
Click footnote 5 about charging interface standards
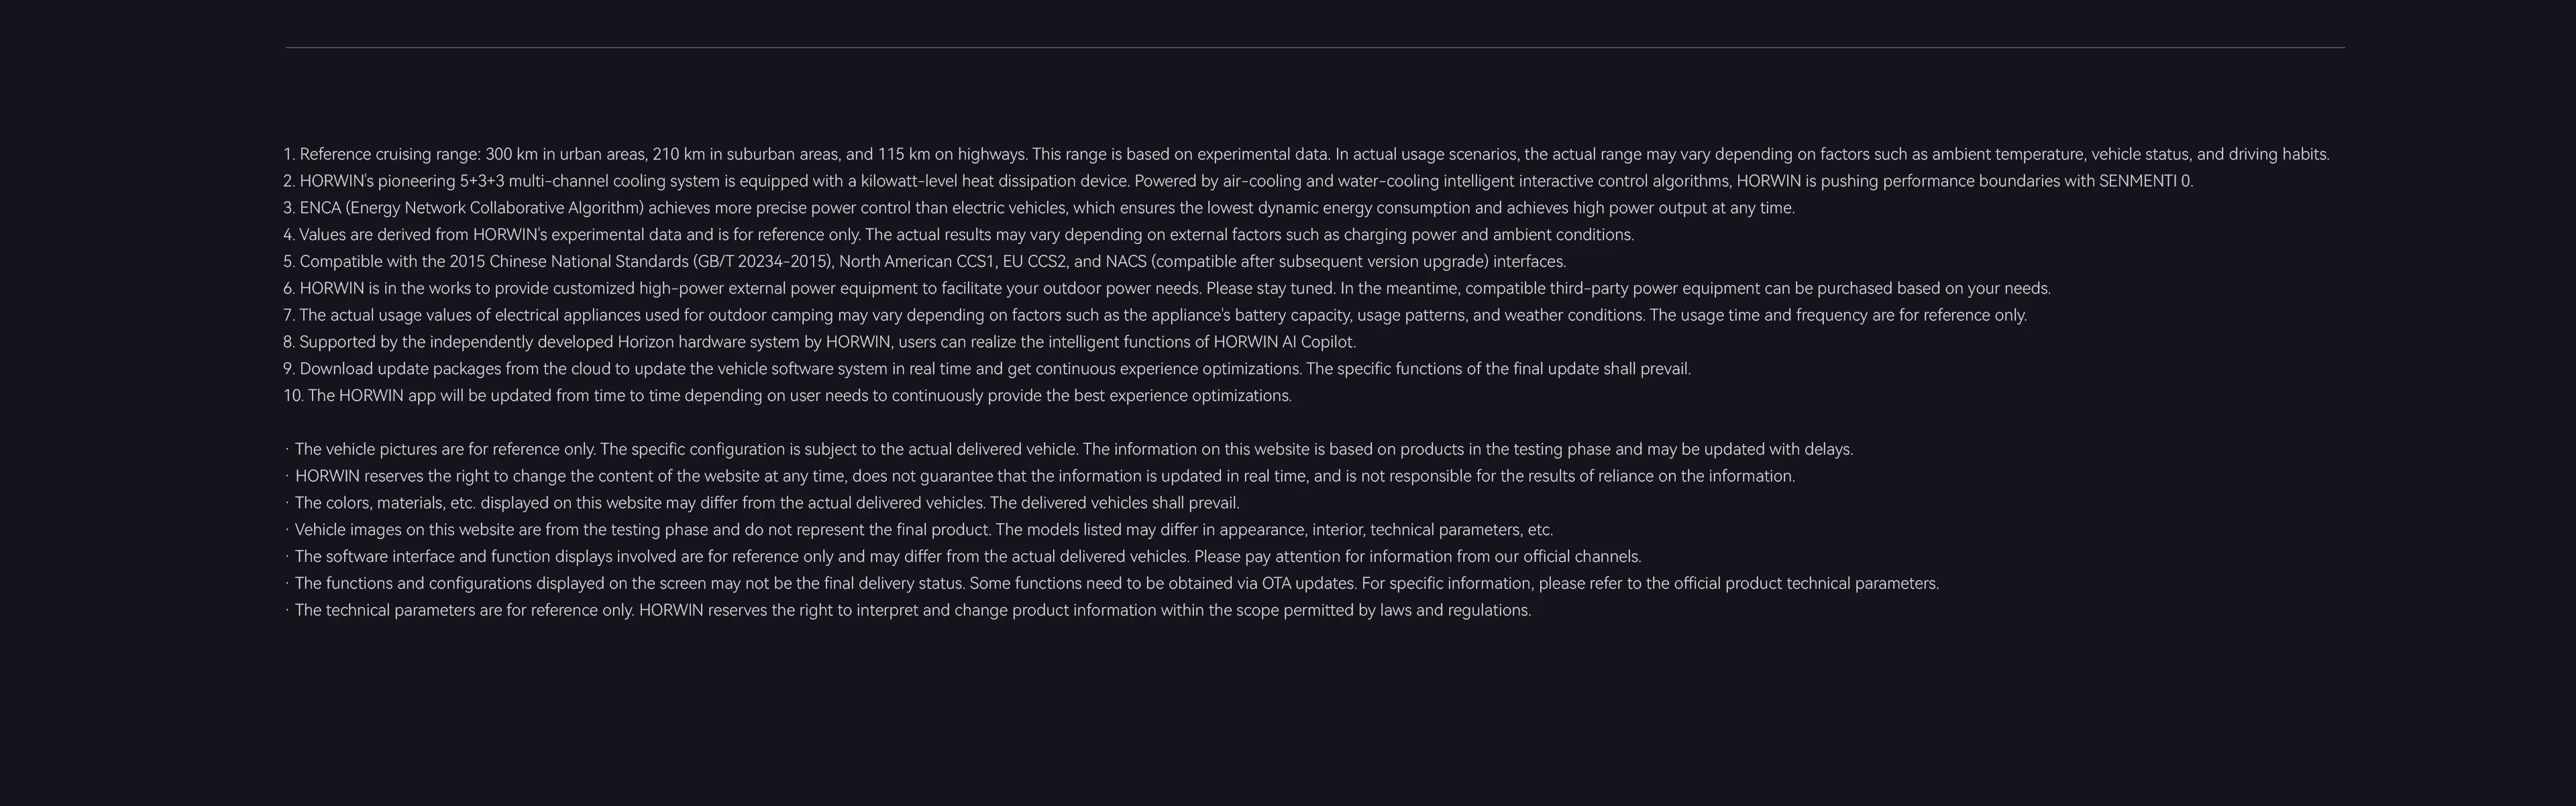pyautogui.click(x=924, y=262)
